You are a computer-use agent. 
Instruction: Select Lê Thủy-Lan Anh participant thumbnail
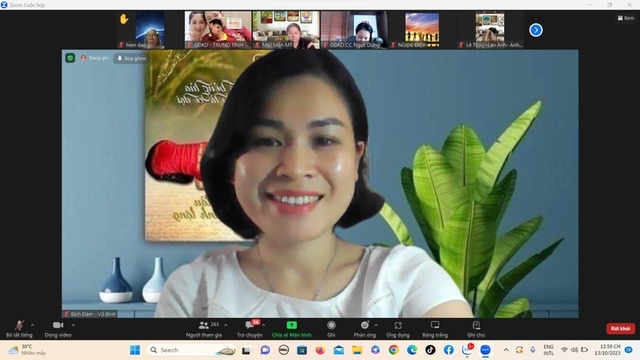(490, 30)
